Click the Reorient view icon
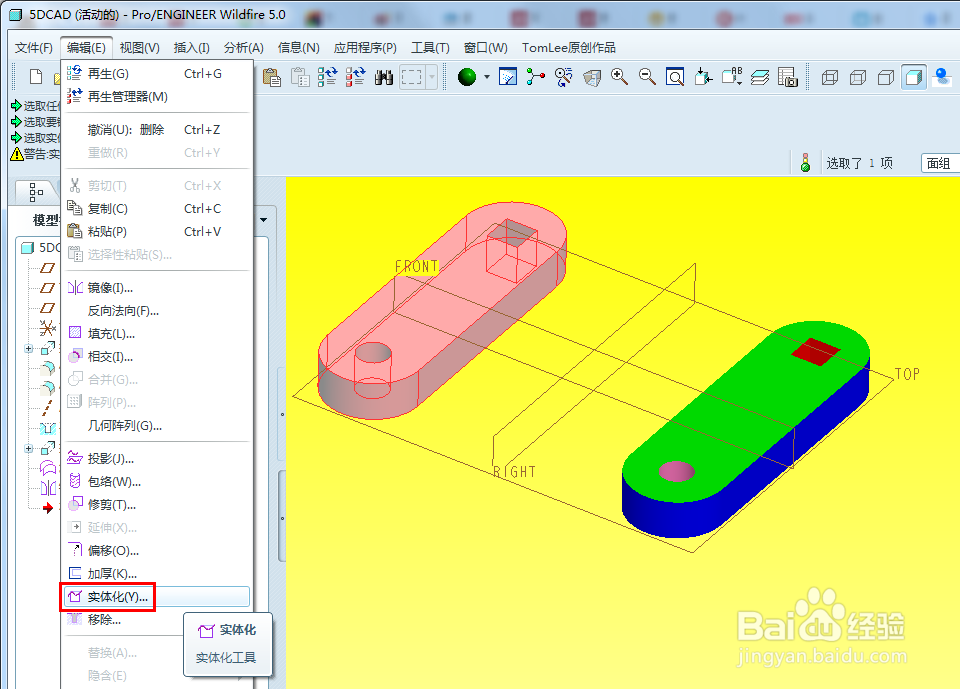The width and height of the screenshot is (960, 689). (703, 77)
